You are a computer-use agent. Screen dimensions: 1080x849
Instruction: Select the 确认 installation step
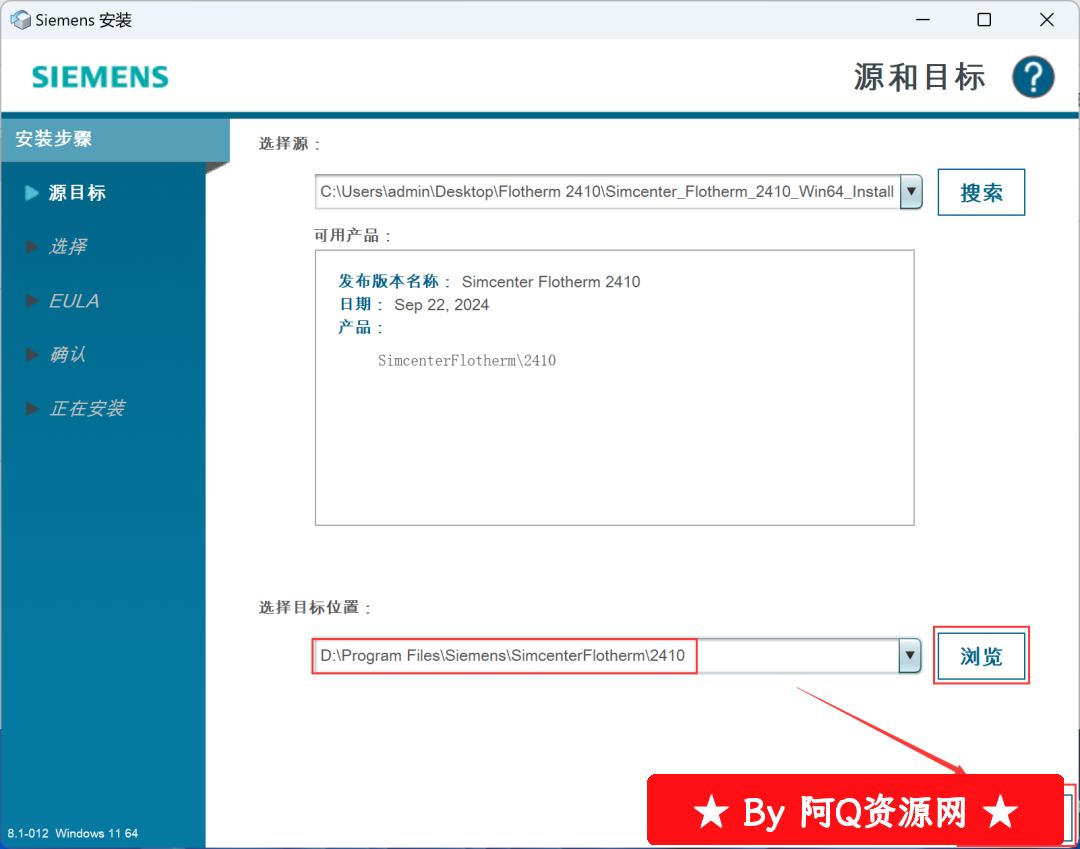(68, 355)
